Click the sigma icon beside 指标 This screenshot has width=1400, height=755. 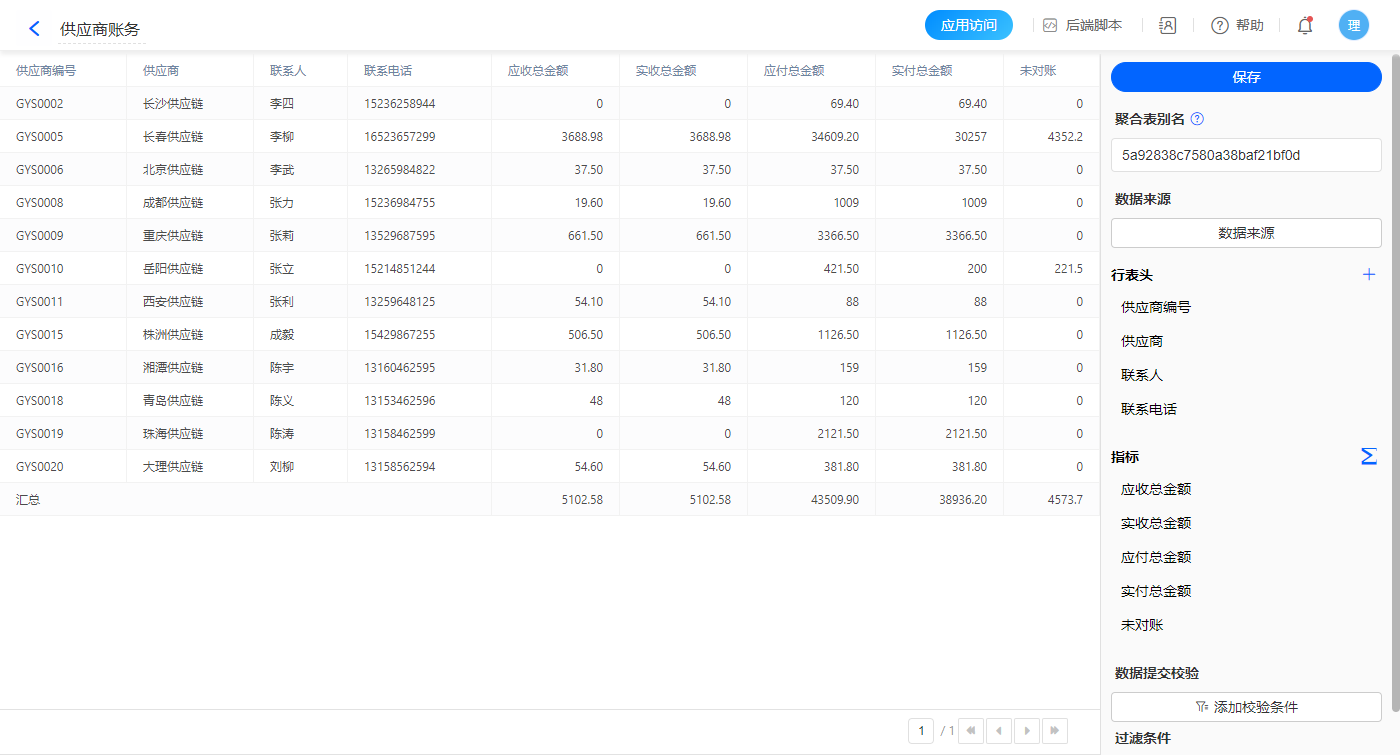[1369, 456]
